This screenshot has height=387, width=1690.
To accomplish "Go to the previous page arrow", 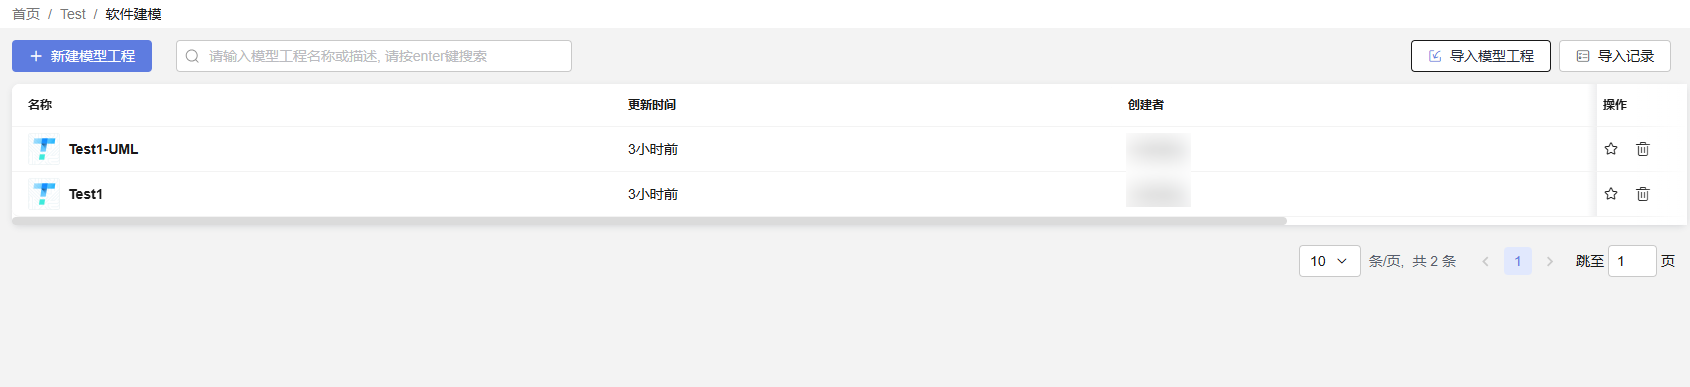I will click(1485, 261).
